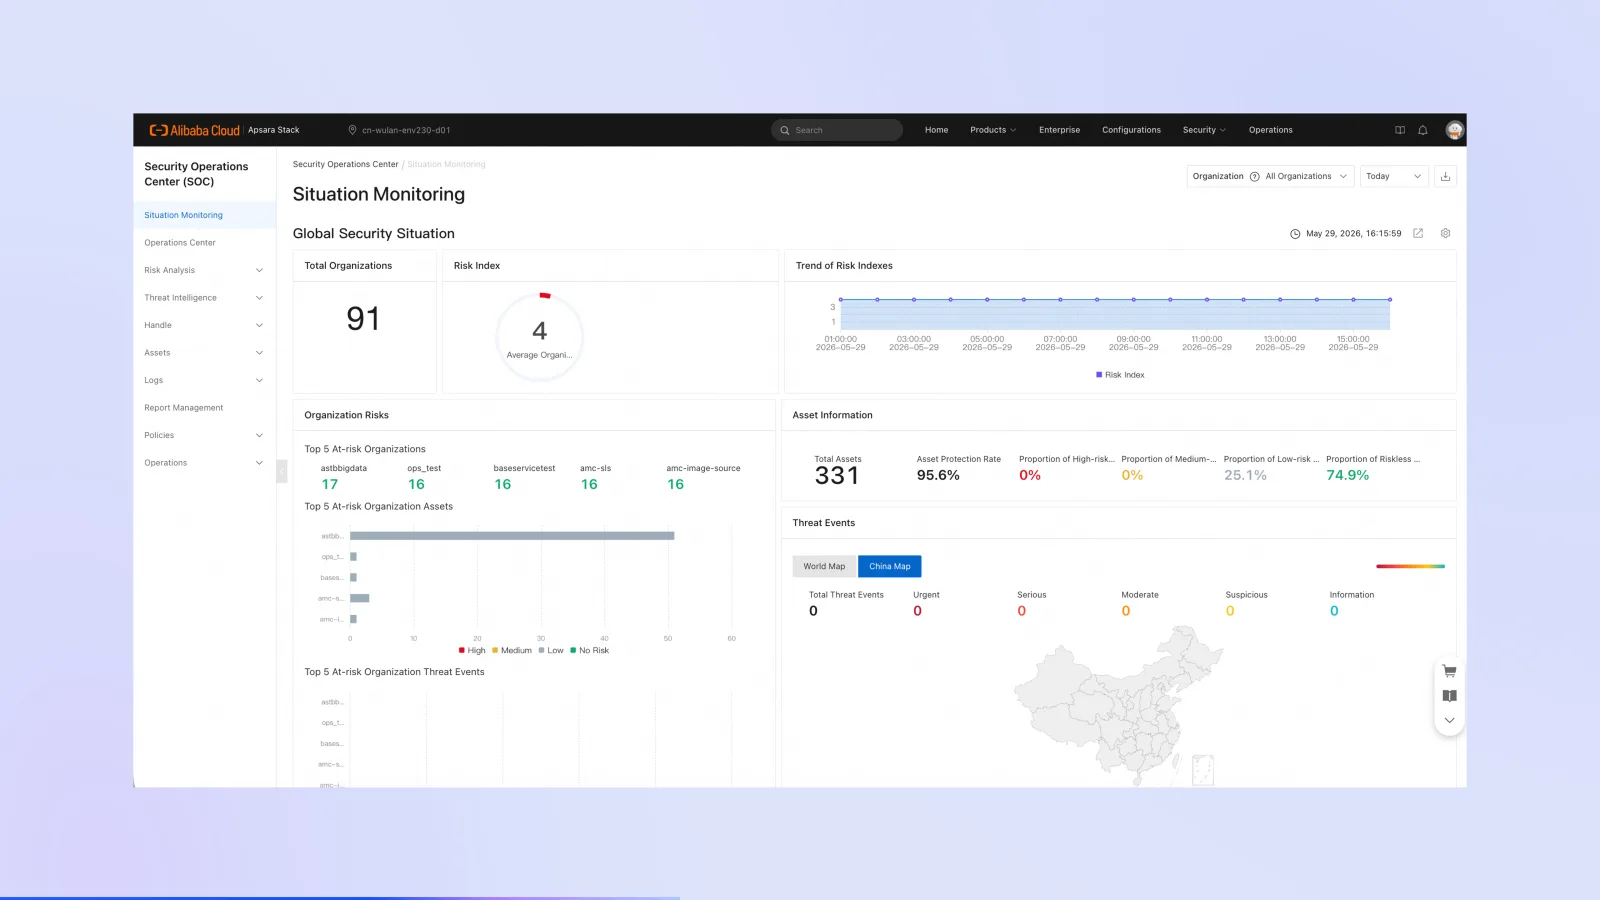Image resolution: width=1600 pixels, height=900 pixels.
Task: Toggle the High legend in the assets chart
Action: click(472, 650)
